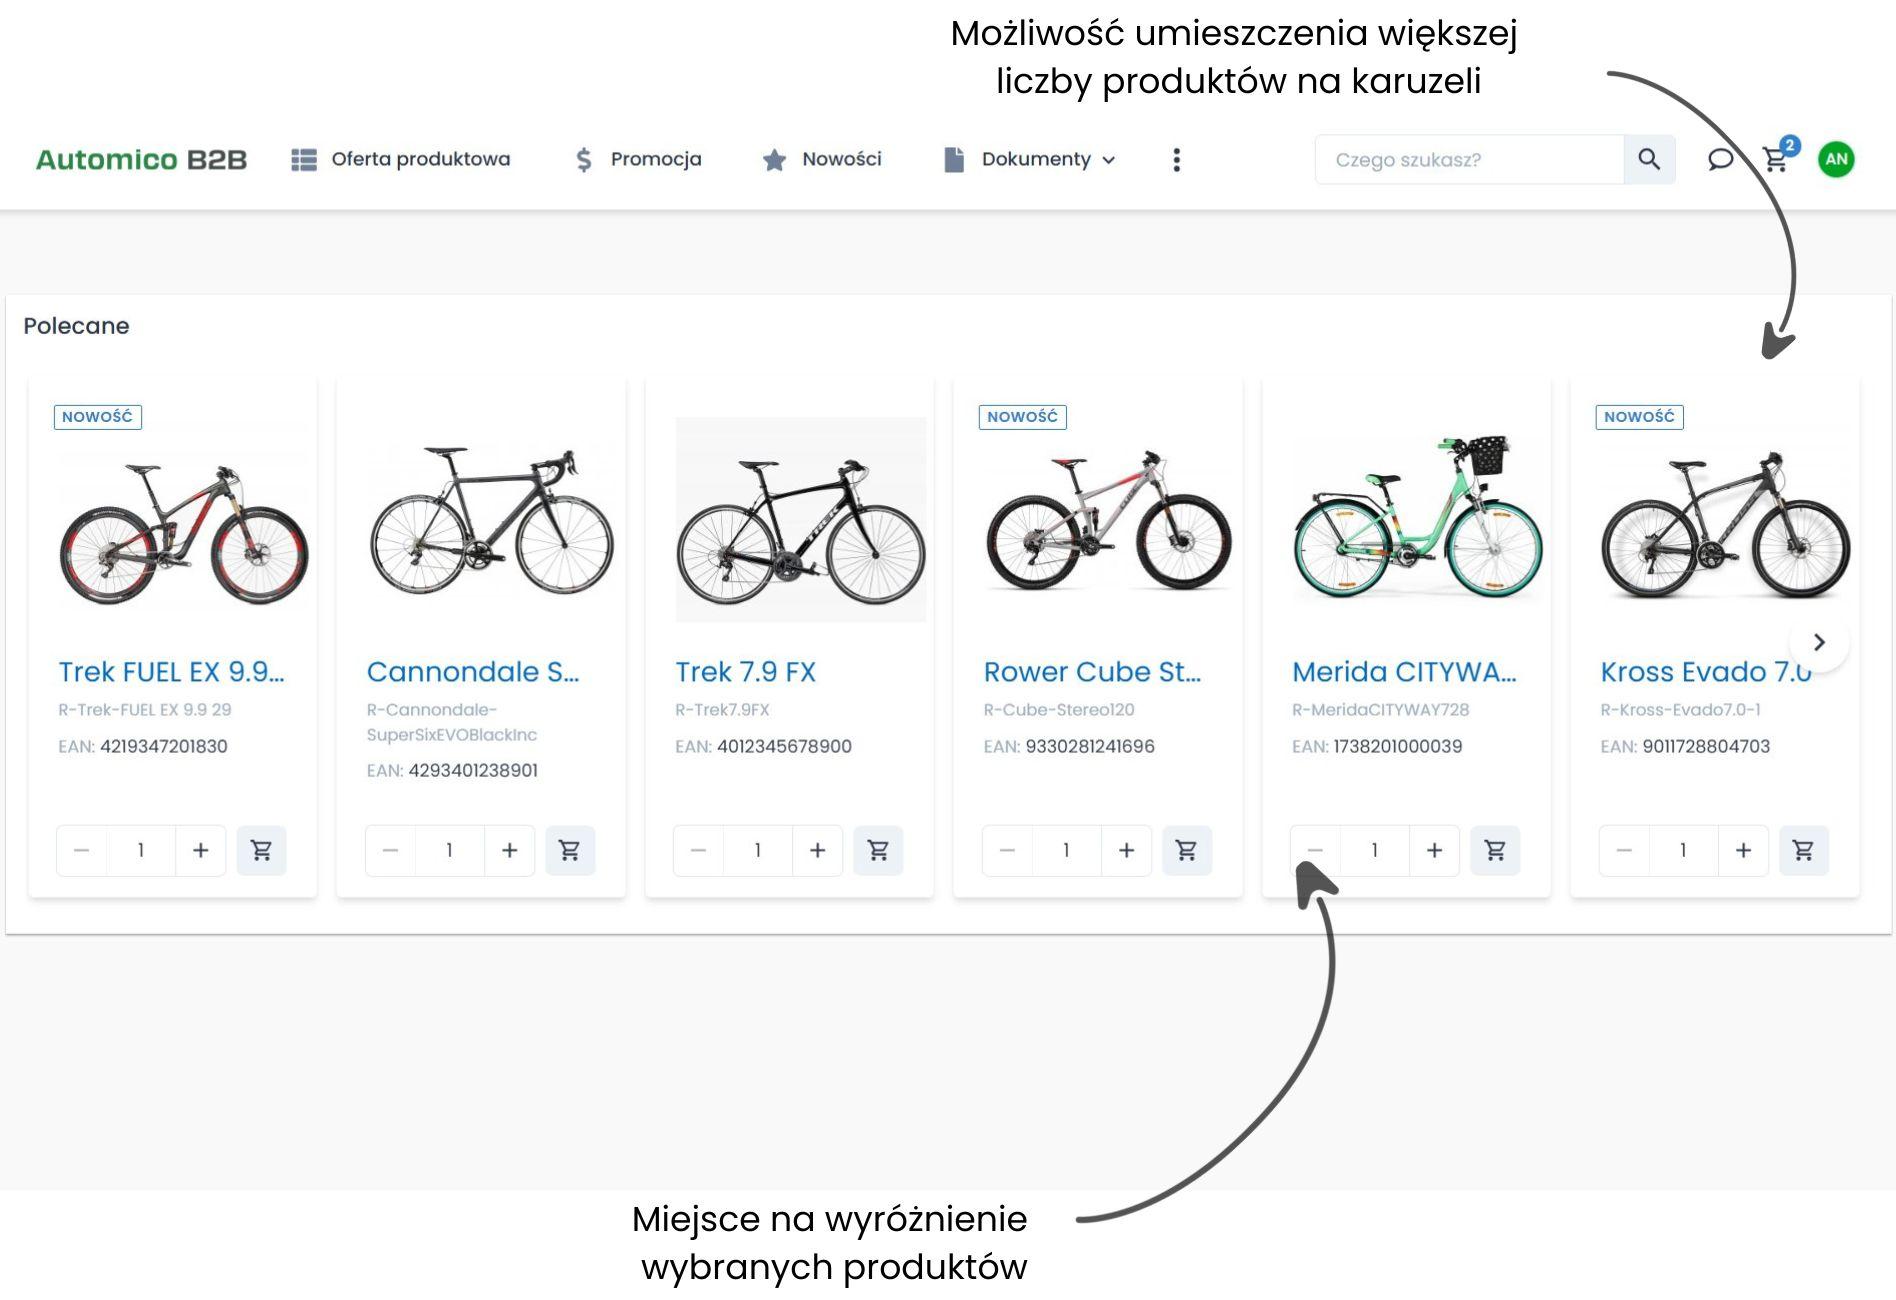Viewport: 1896px width, 1300px height.
Task: Open the Nowości page
Action: [822, 160]
